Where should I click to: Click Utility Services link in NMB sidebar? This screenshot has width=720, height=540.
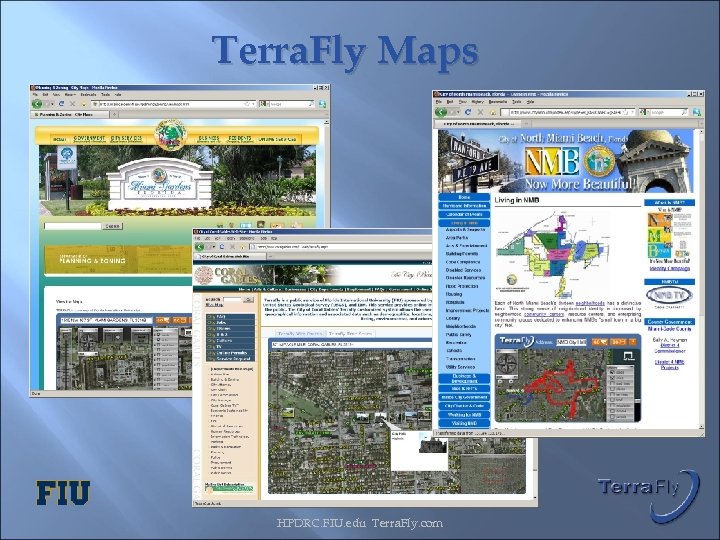[460, 367]
